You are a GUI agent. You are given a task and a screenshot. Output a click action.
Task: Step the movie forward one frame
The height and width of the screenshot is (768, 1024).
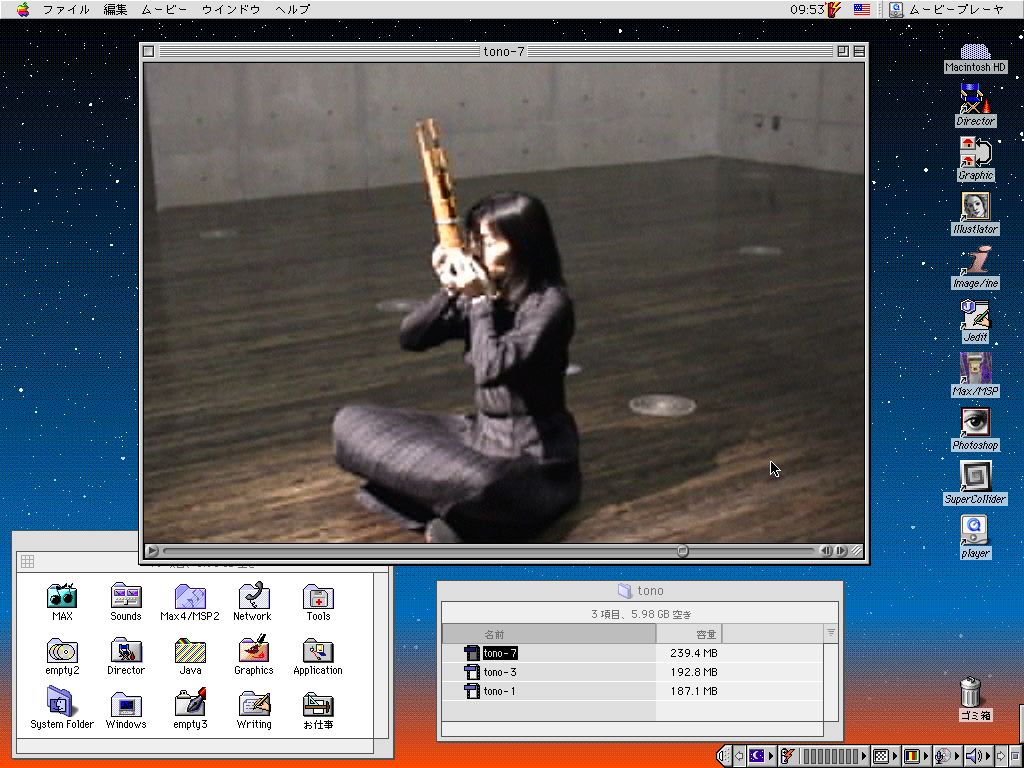[x=842, y=551]
